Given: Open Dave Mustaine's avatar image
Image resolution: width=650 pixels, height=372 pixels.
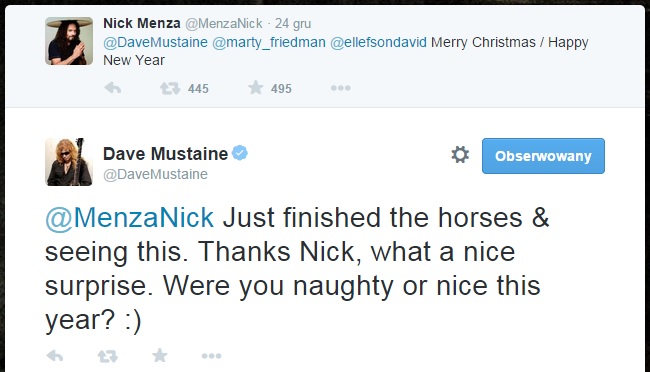Looking at the screenshot, I should point(69,162).
